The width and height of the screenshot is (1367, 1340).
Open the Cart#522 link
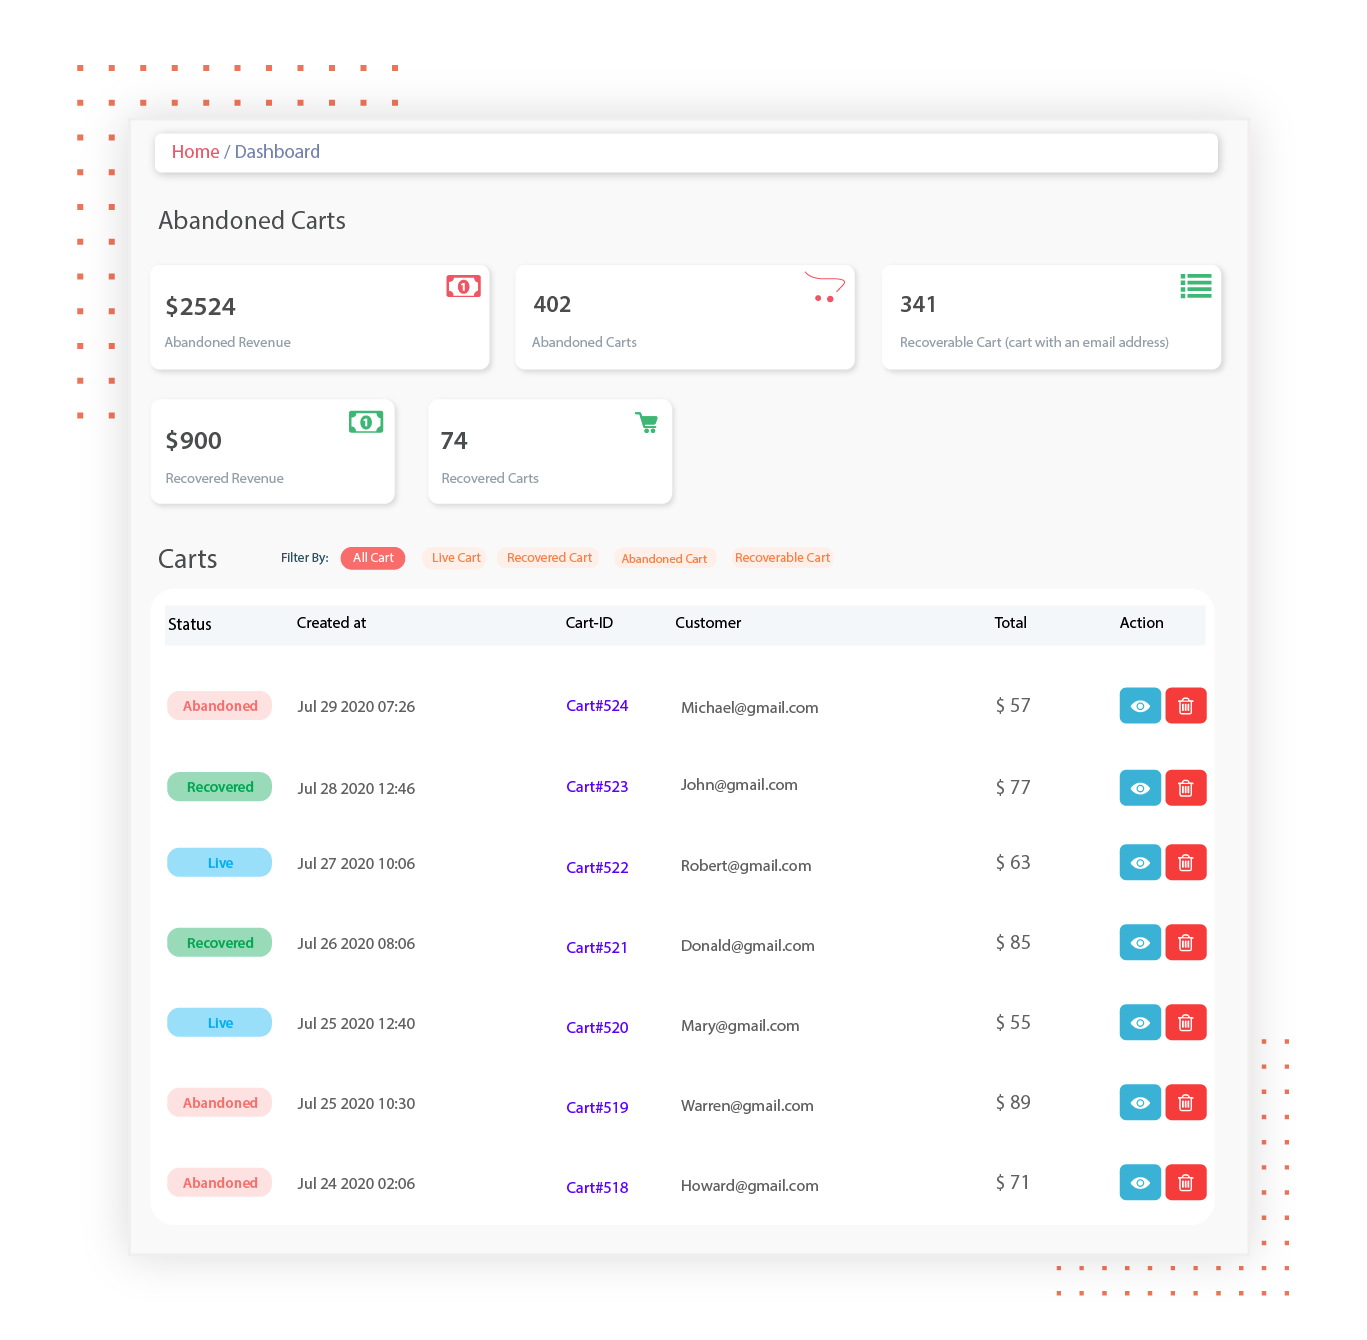coord(597,868)
